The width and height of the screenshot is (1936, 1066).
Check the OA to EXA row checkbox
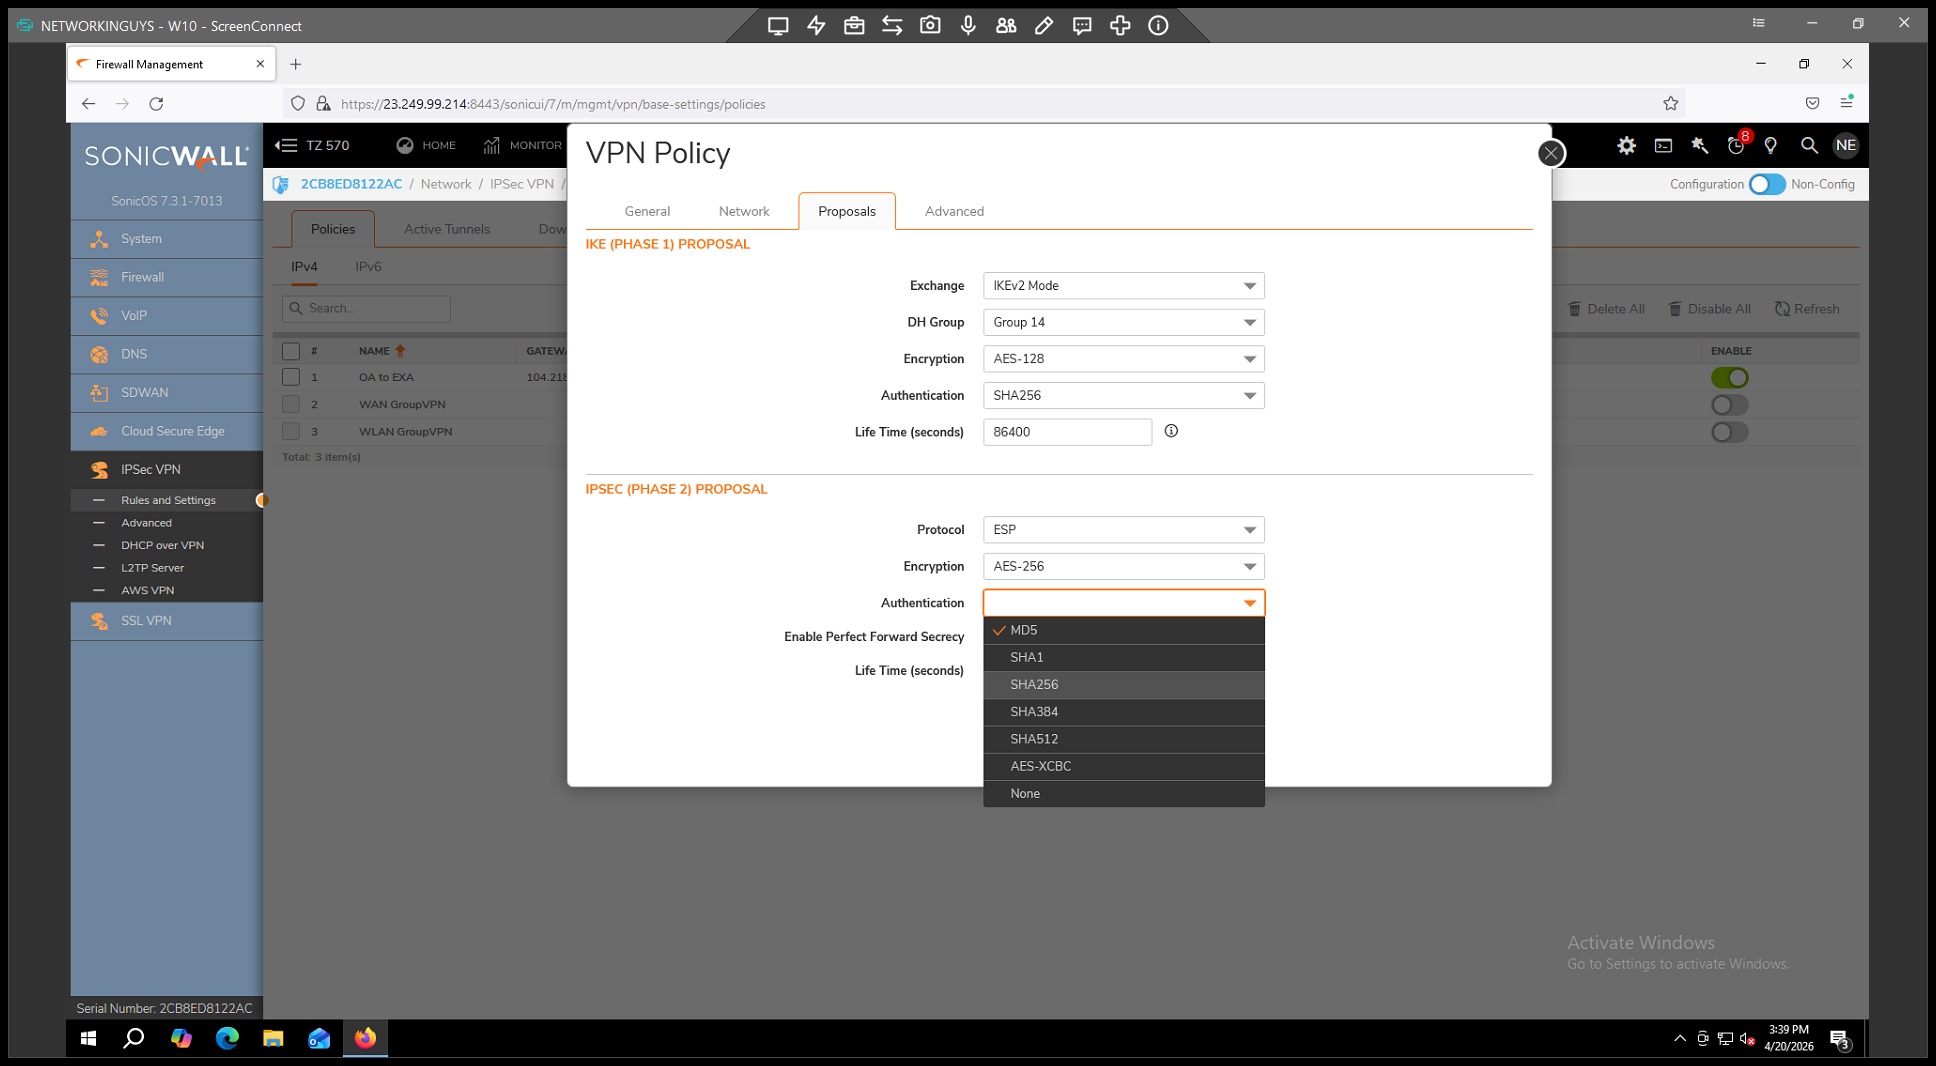point(291,378)
